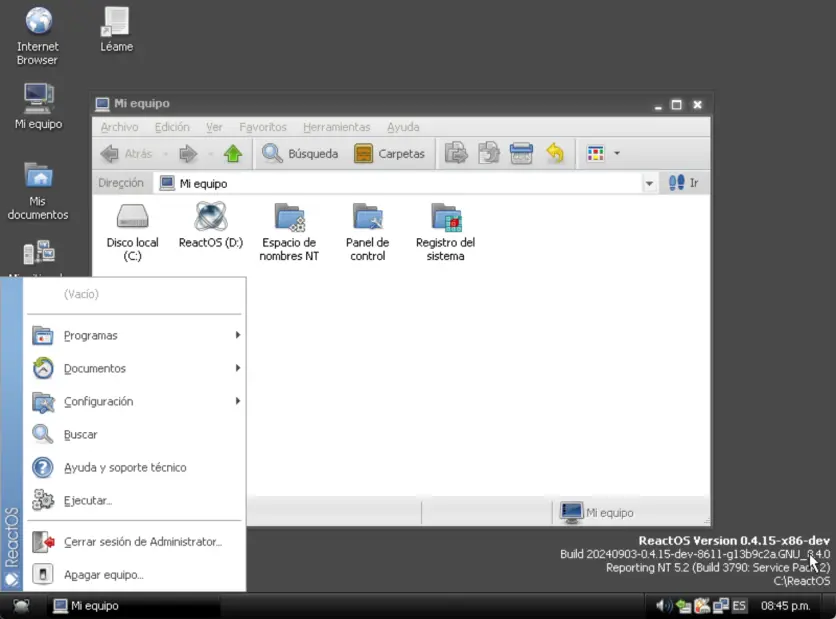
Task: Click the Ir go button
Action: pyautogui.click(x=684, y=183)
